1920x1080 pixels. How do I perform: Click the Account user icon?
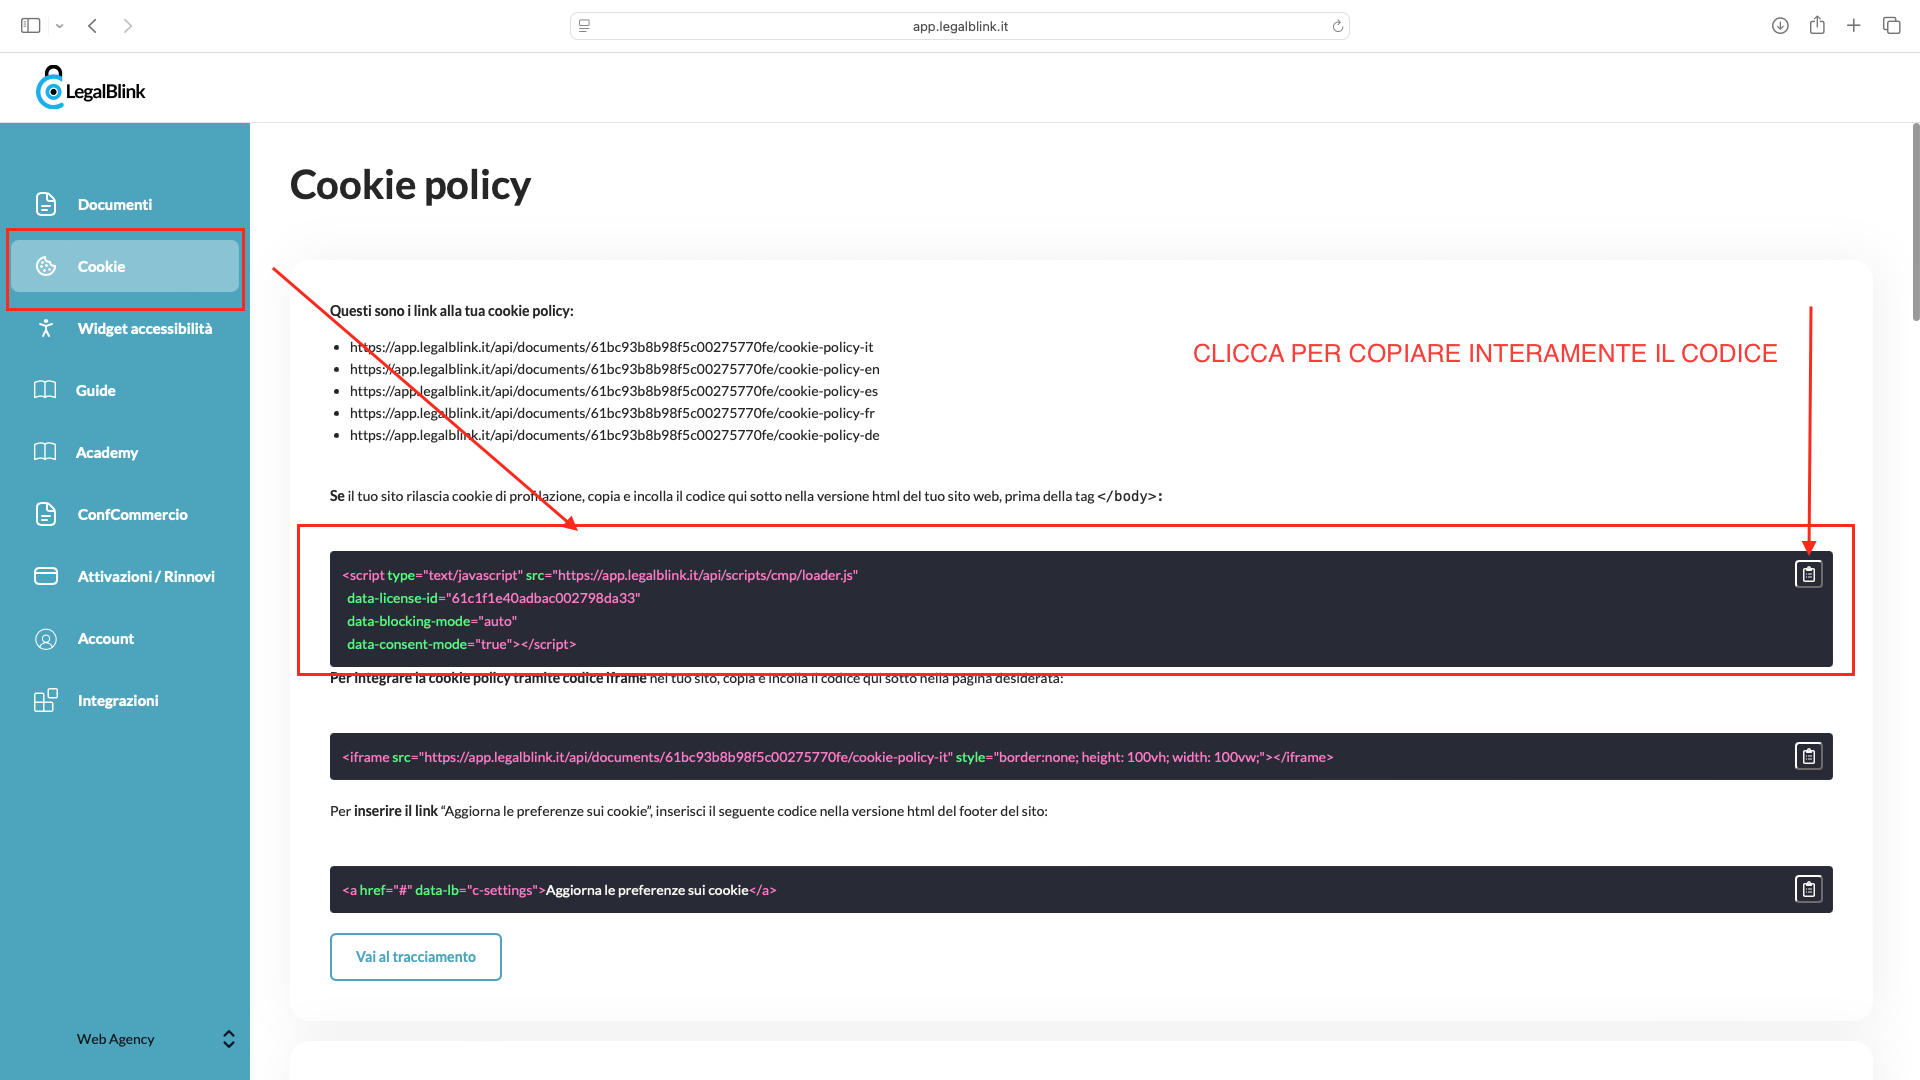(46, 639)
